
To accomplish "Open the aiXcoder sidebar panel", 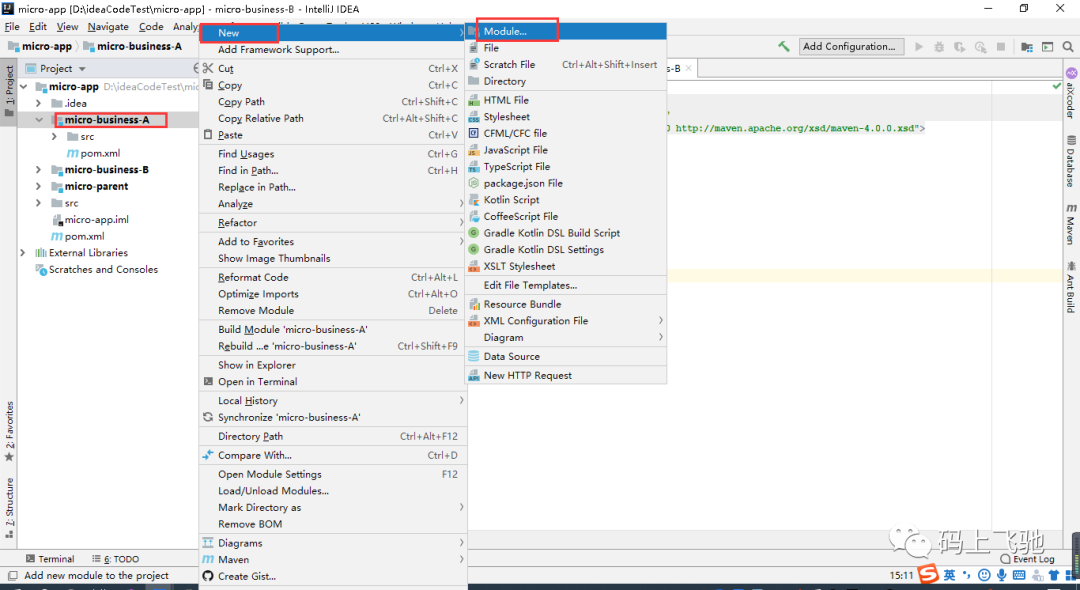I will coord(1071,94).
